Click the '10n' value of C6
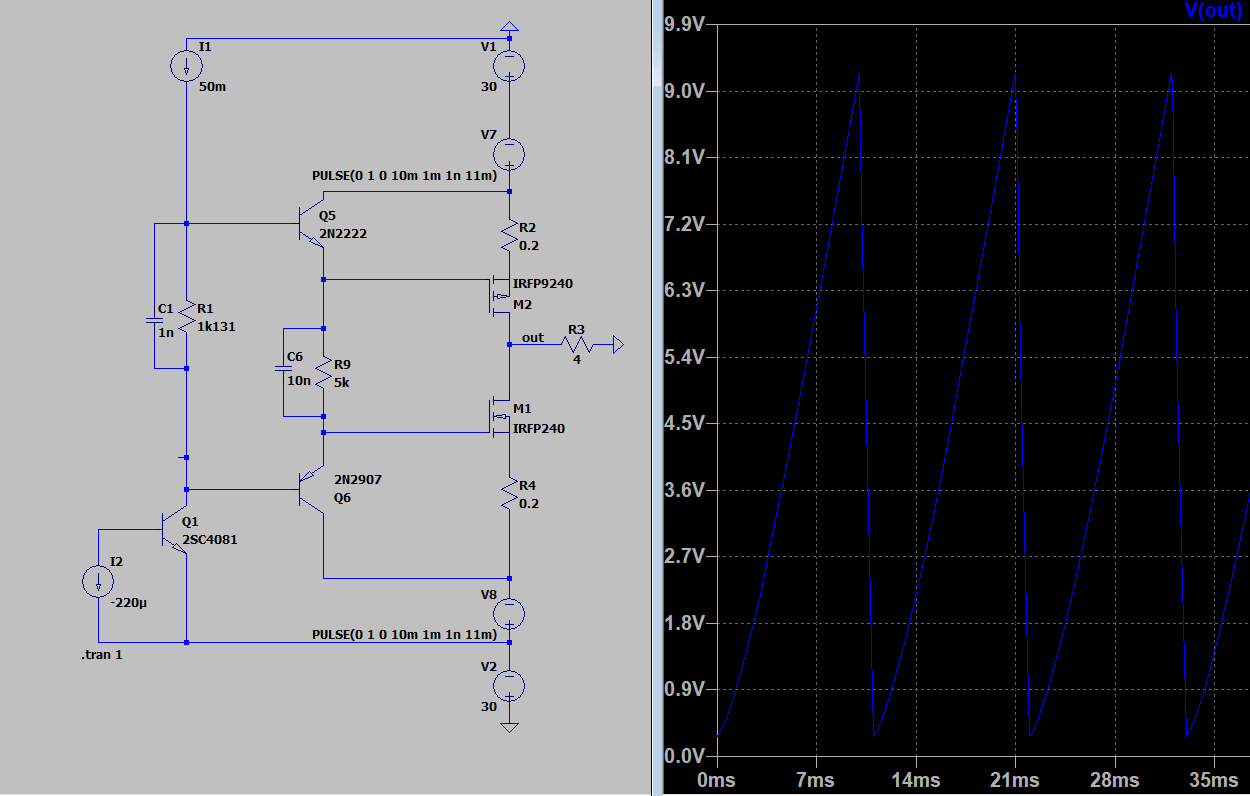The height and width of the screenshot is (796, 1250). tap(297, 380)
